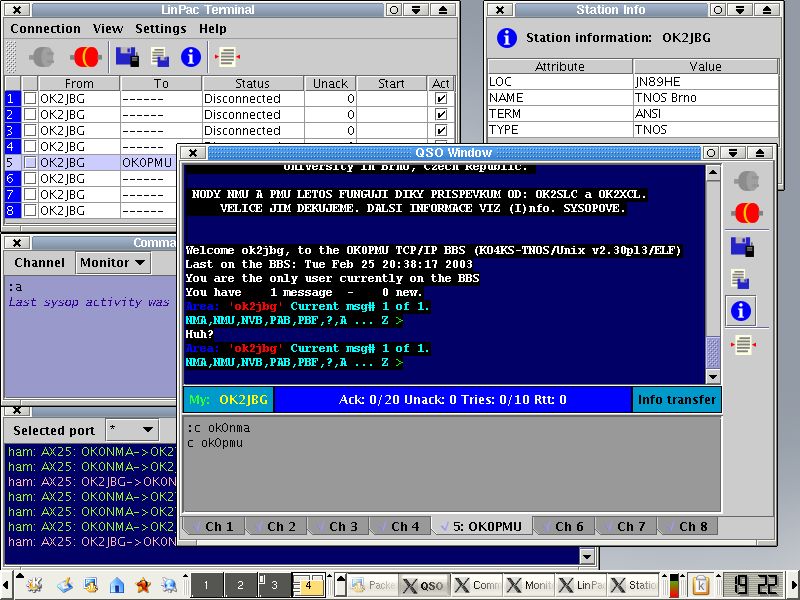800x600 pixels.
Task: Open the View menu
Action: tap(108, 29)
